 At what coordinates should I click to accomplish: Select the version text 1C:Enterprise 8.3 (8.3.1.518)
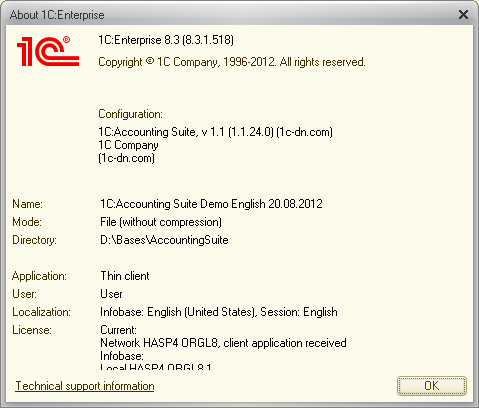point(166,40)
